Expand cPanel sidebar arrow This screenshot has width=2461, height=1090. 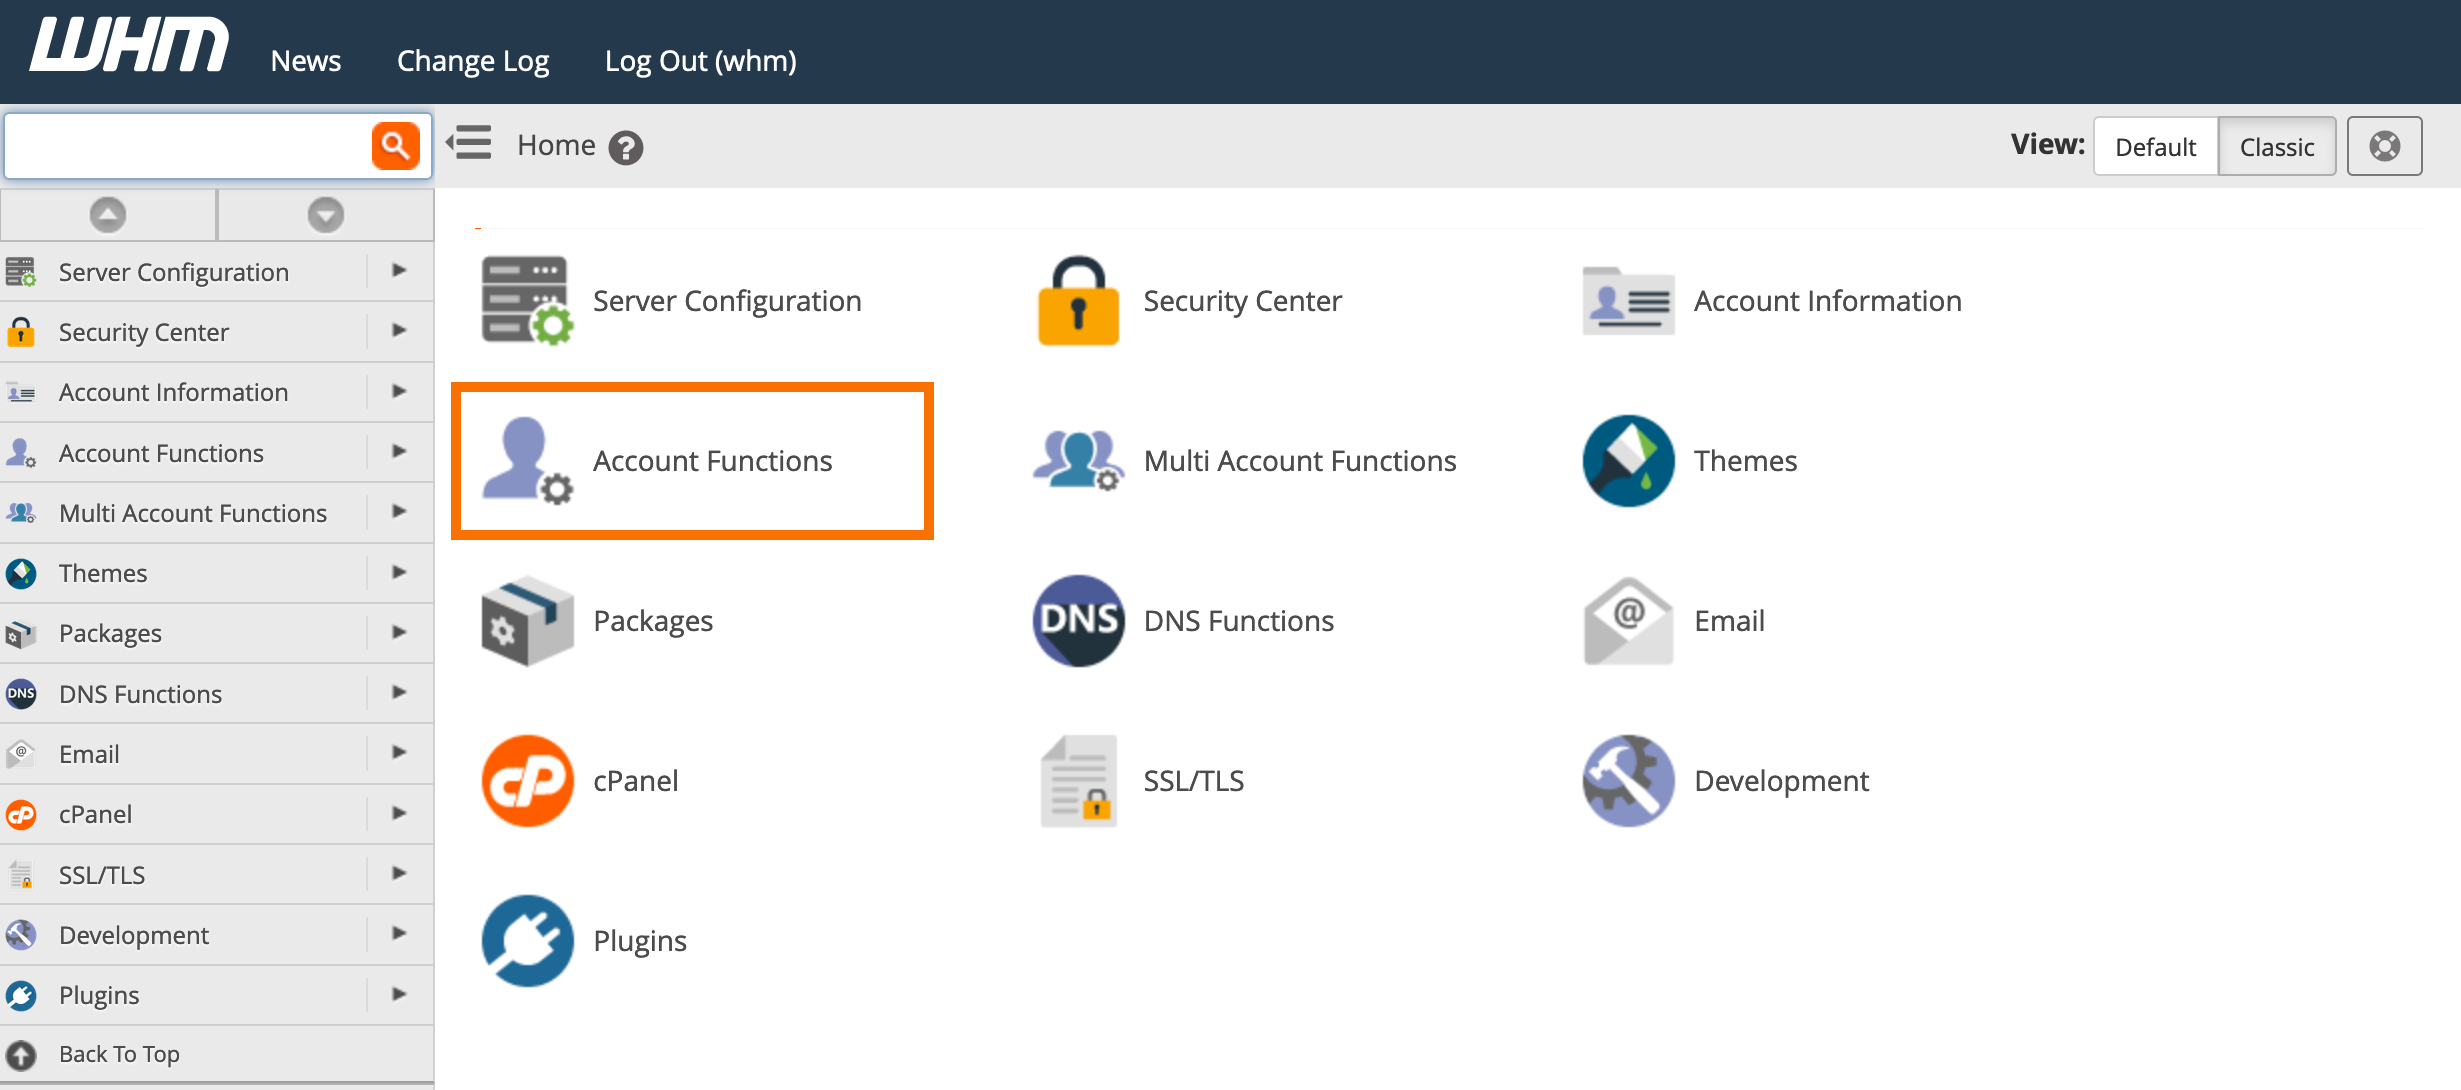400,813
